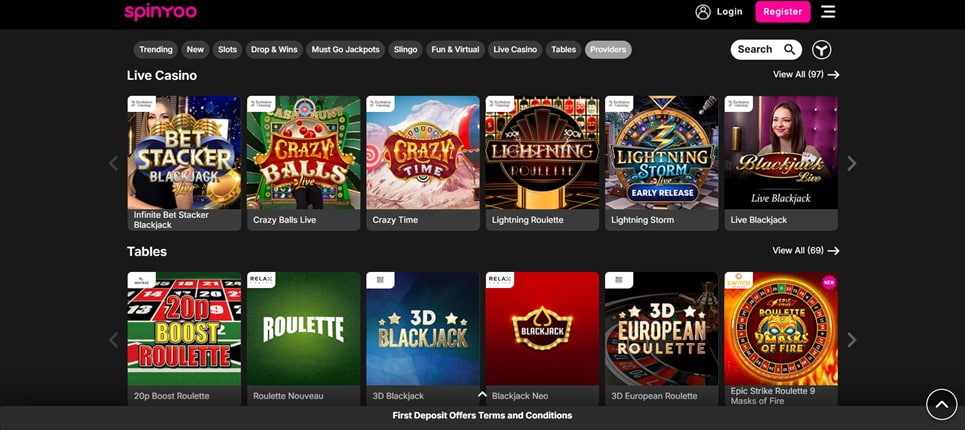The height and width of the screenshot is (430, 965).
Task: Open Blackjack Neo game tile
Action: (x=542, y=338)
